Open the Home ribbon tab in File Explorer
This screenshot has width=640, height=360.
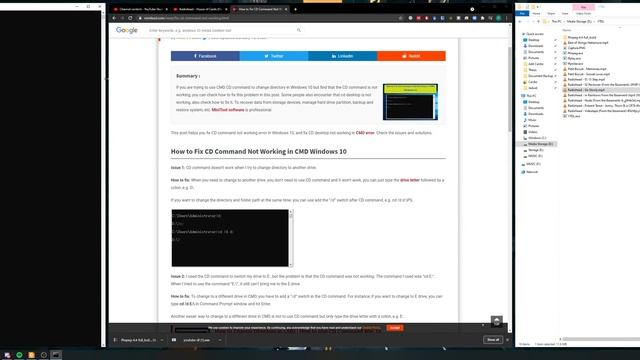coord(536,13)
